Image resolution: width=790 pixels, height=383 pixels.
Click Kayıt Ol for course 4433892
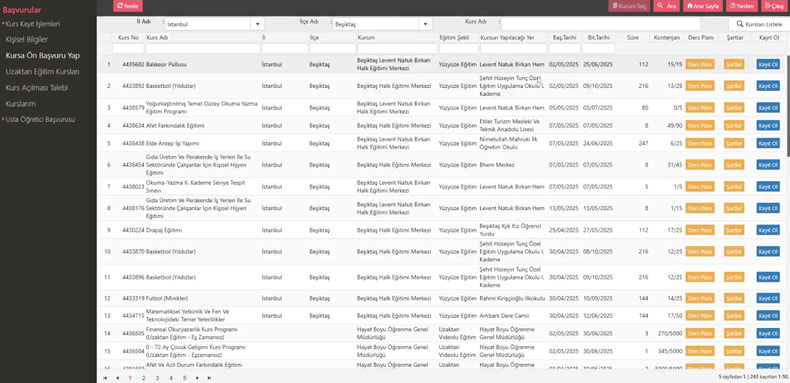(768, 86)
